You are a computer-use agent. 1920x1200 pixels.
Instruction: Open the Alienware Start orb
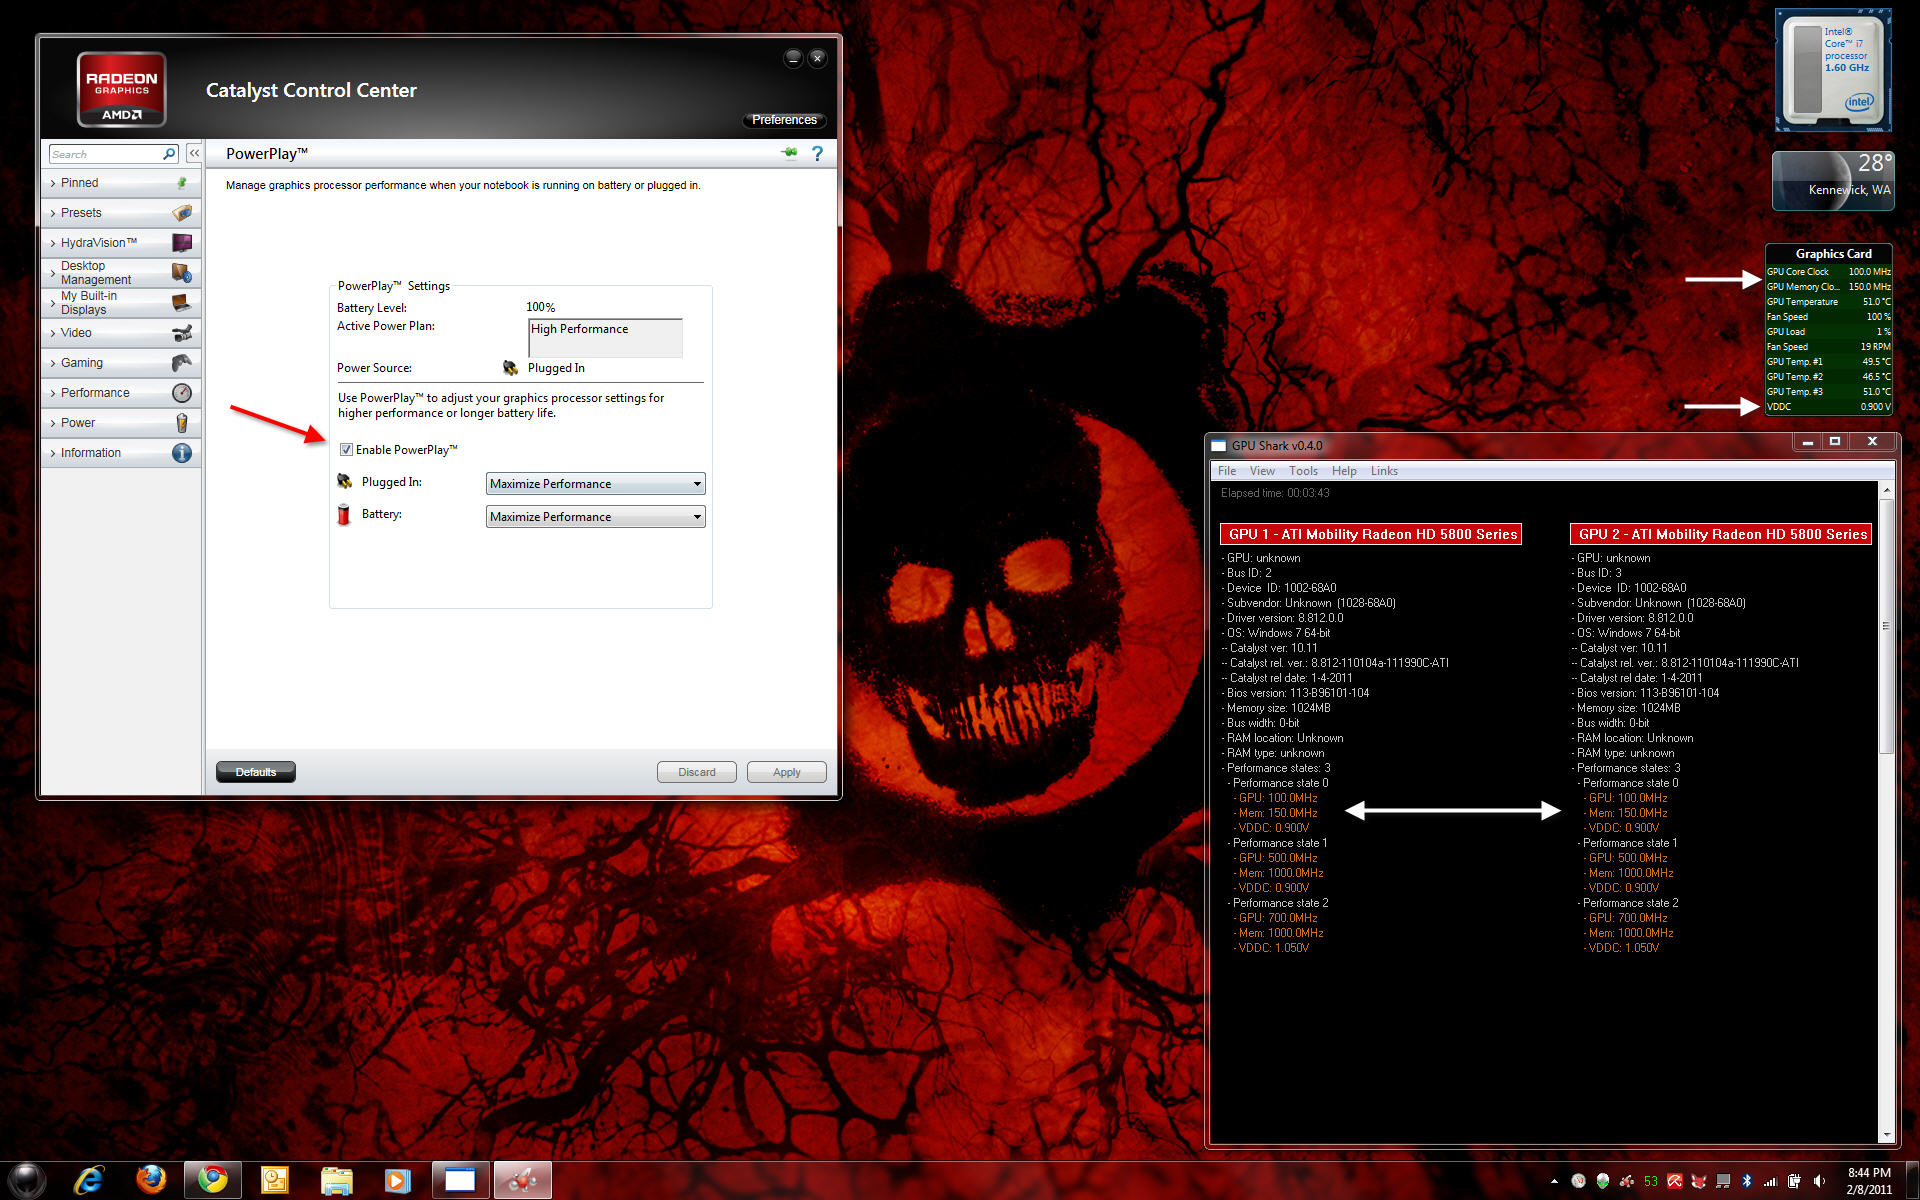[x=27, y=1180]
